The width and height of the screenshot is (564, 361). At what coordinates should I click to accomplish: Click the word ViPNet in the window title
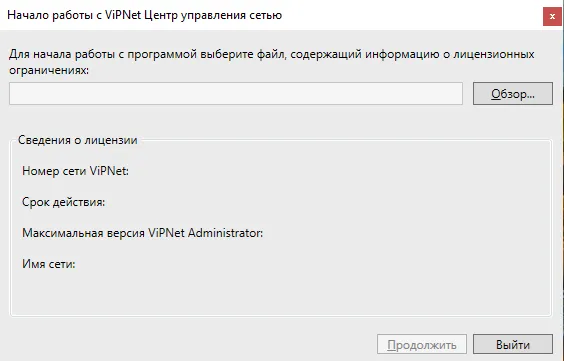pyautogui.click(x=123, y=15)
